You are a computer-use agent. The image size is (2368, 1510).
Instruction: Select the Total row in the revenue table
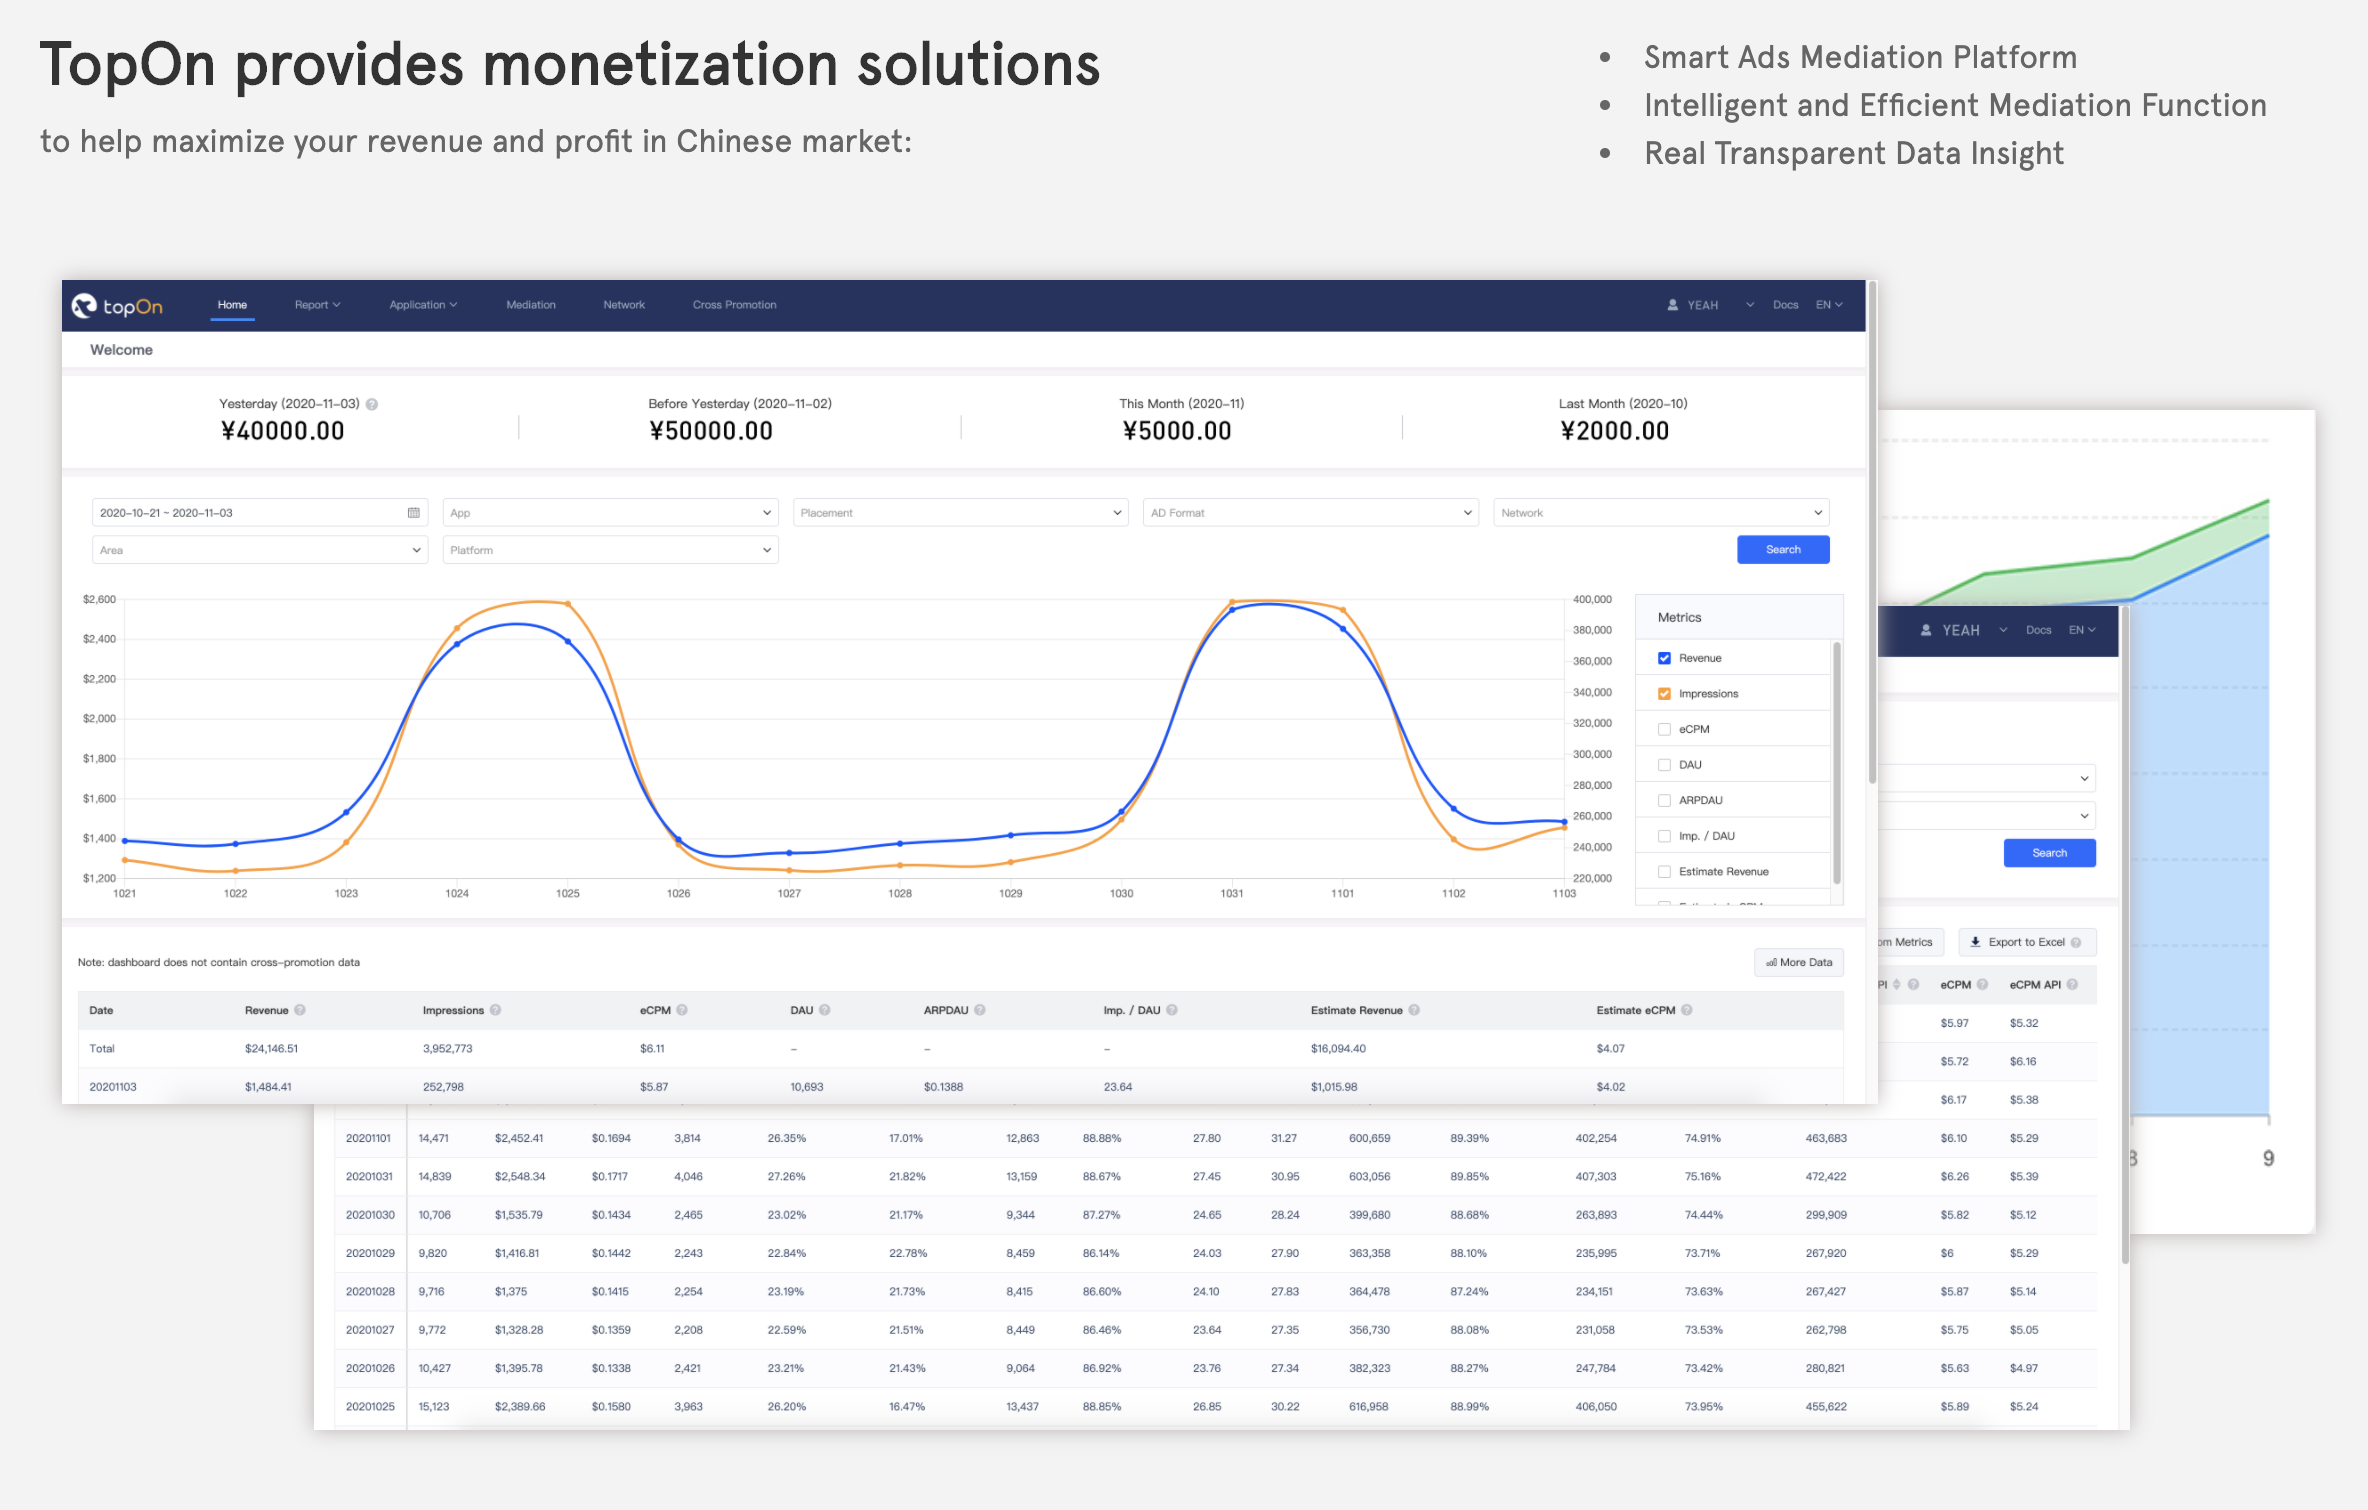(960, 1049)
